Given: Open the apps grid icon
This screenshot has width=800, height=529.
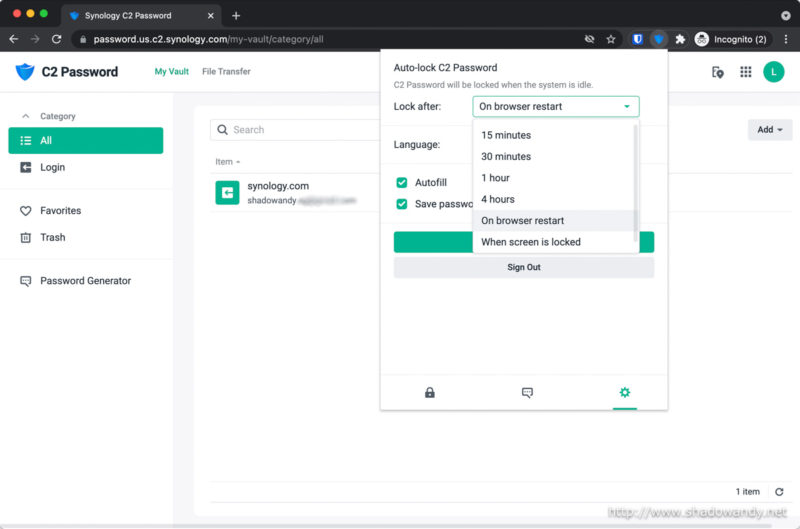Looking at the screenshot, I should 745,72.
